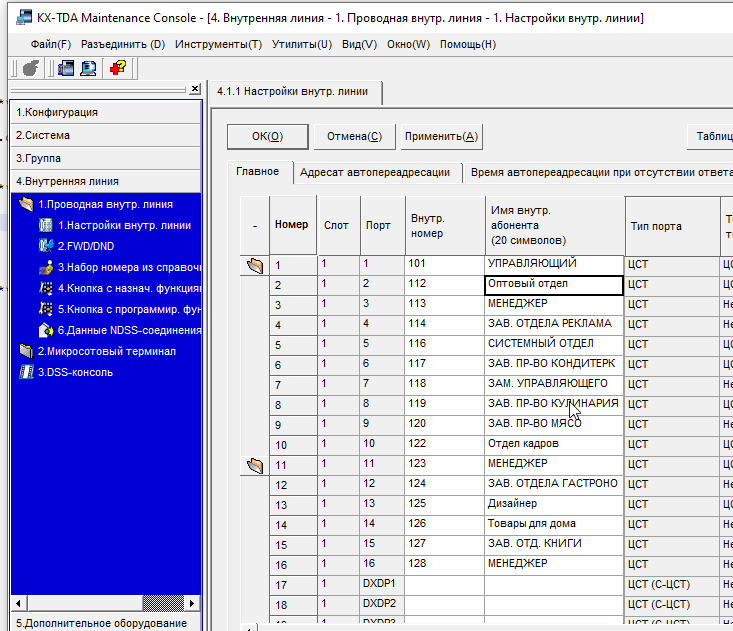Image resolution: width=733 pixels, height=631 pixels.
Task: Click the Набор номера из справочника icon
Action: coord(46,267)
